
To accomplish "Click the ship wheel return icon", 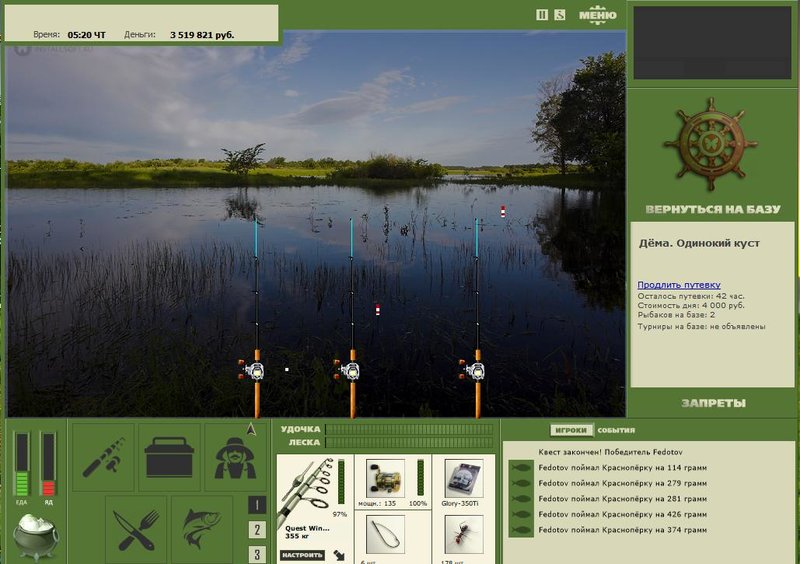I will click(710, 143).
